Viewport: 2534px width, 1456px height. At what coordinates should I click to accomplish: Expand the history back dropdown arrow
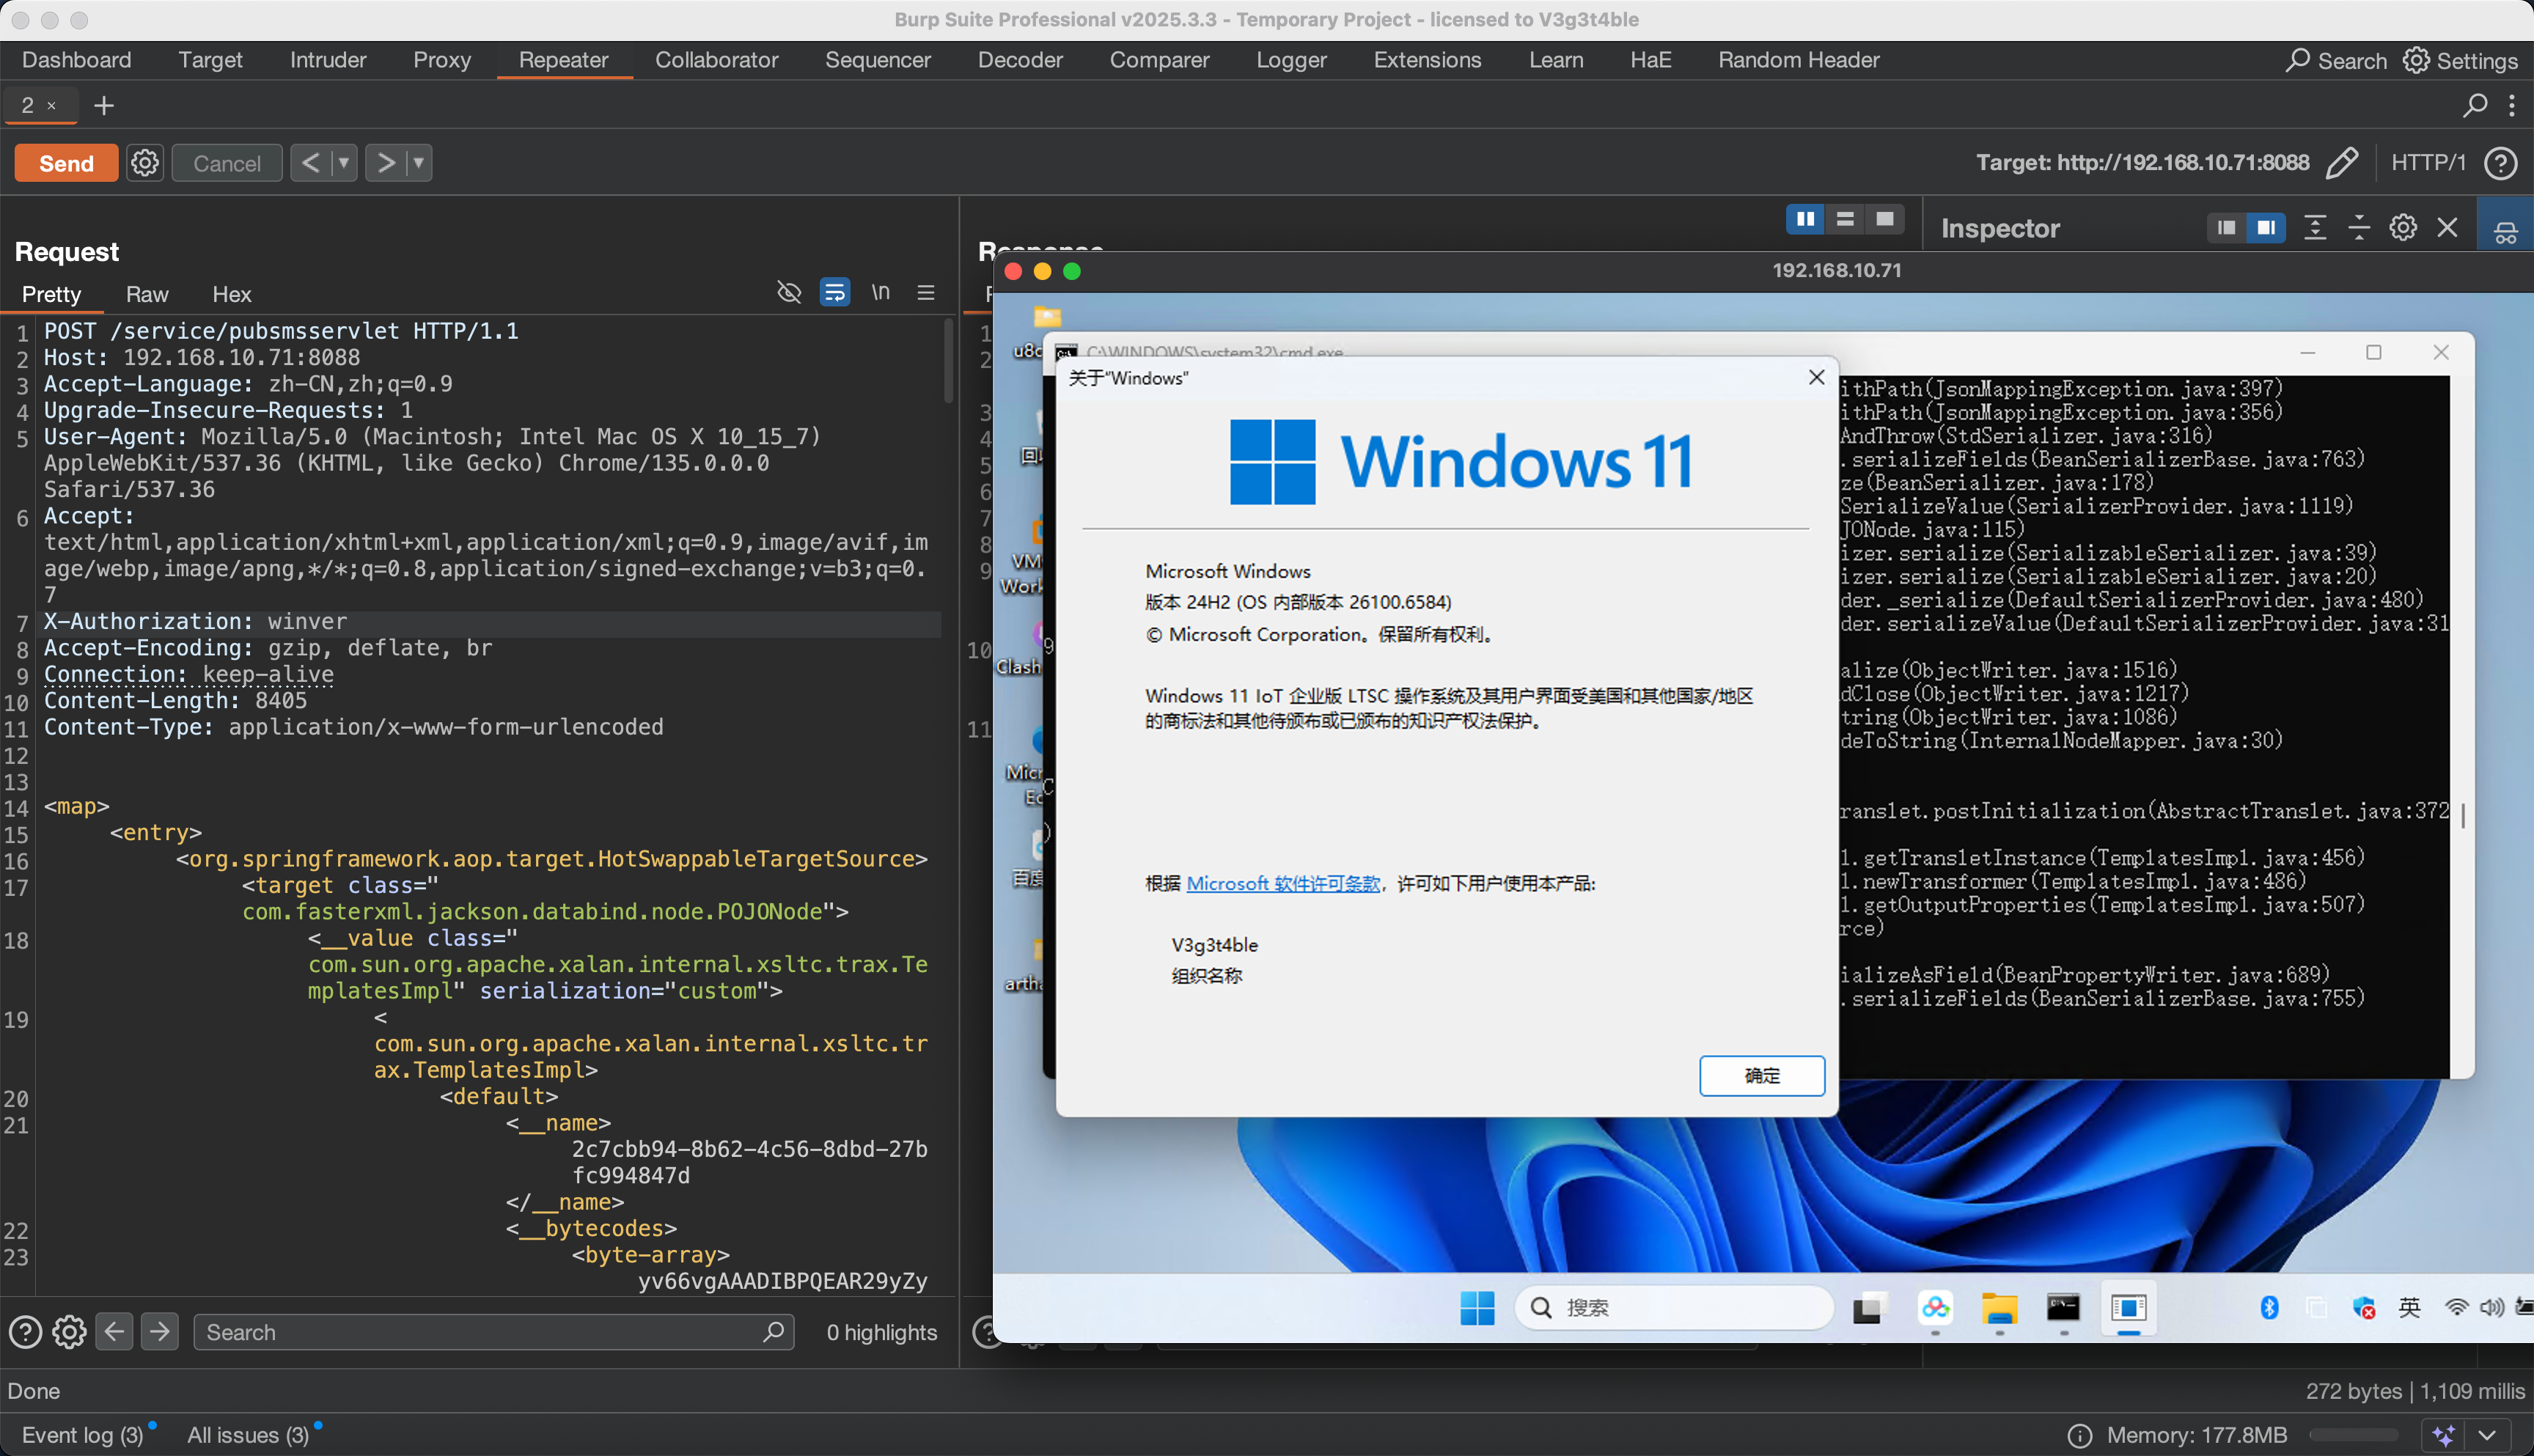click(343, 163)
